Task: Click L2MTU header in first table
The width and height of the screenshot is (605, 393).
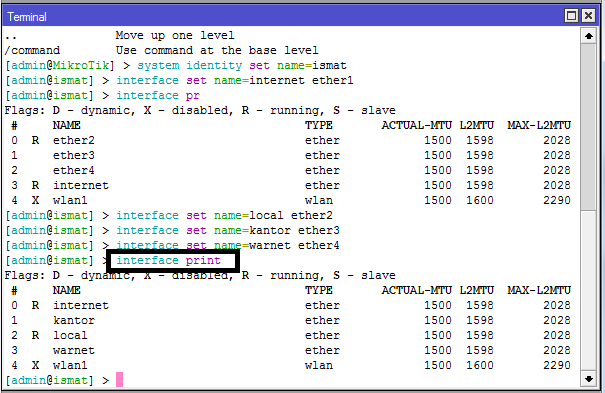Action: [477, 125]
